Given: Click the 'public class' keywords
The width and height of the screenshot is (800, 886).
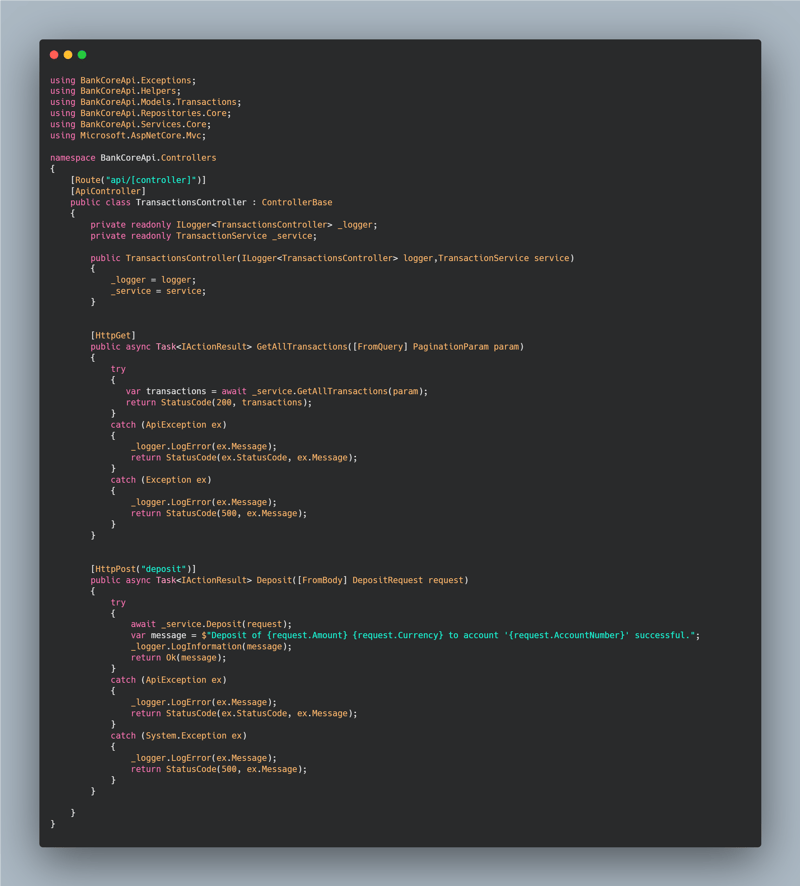Looking at the screenshot, I should (x=100, y=202).
